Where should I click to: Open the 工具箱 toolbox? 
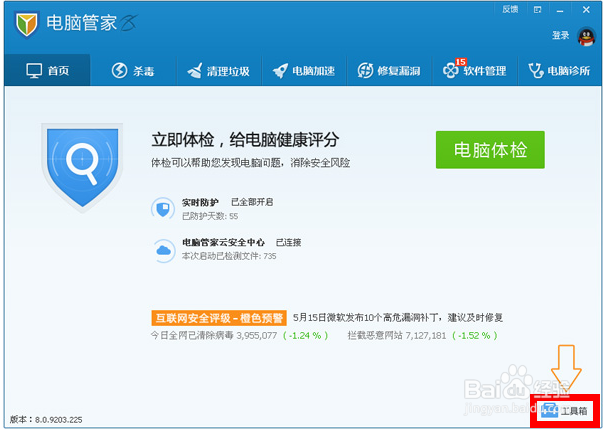[x=565, y=411]
